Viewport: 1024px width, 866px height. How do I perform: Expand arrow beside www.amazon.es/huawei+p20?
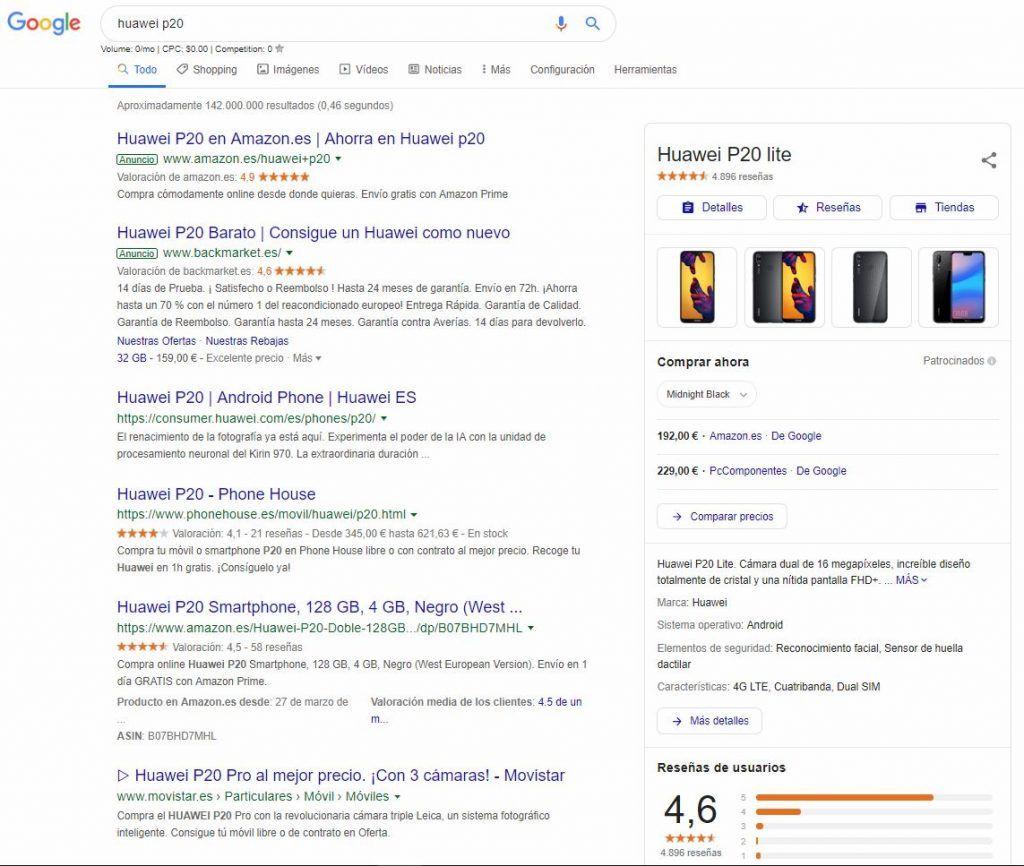click(x=338, y=159)
